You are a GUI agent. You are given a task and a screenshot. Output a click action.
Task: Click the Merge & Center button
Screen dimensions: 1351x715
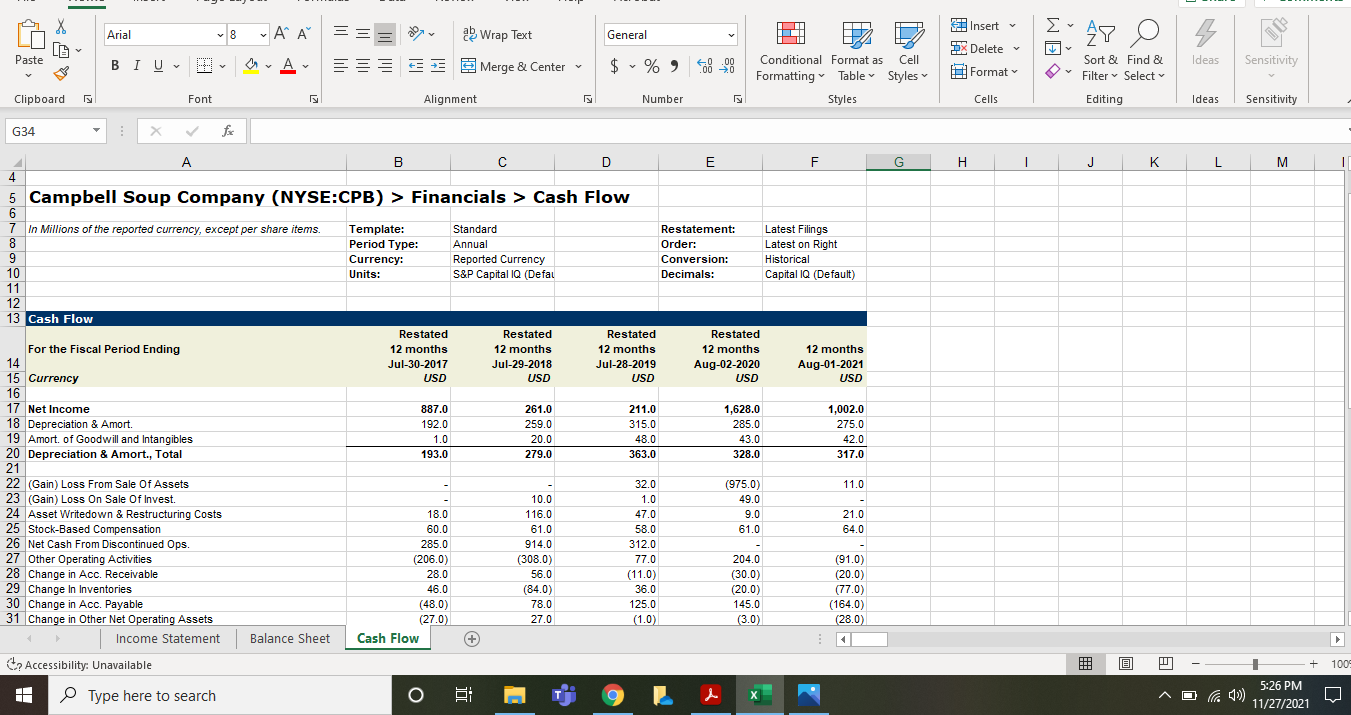(513, 67)
